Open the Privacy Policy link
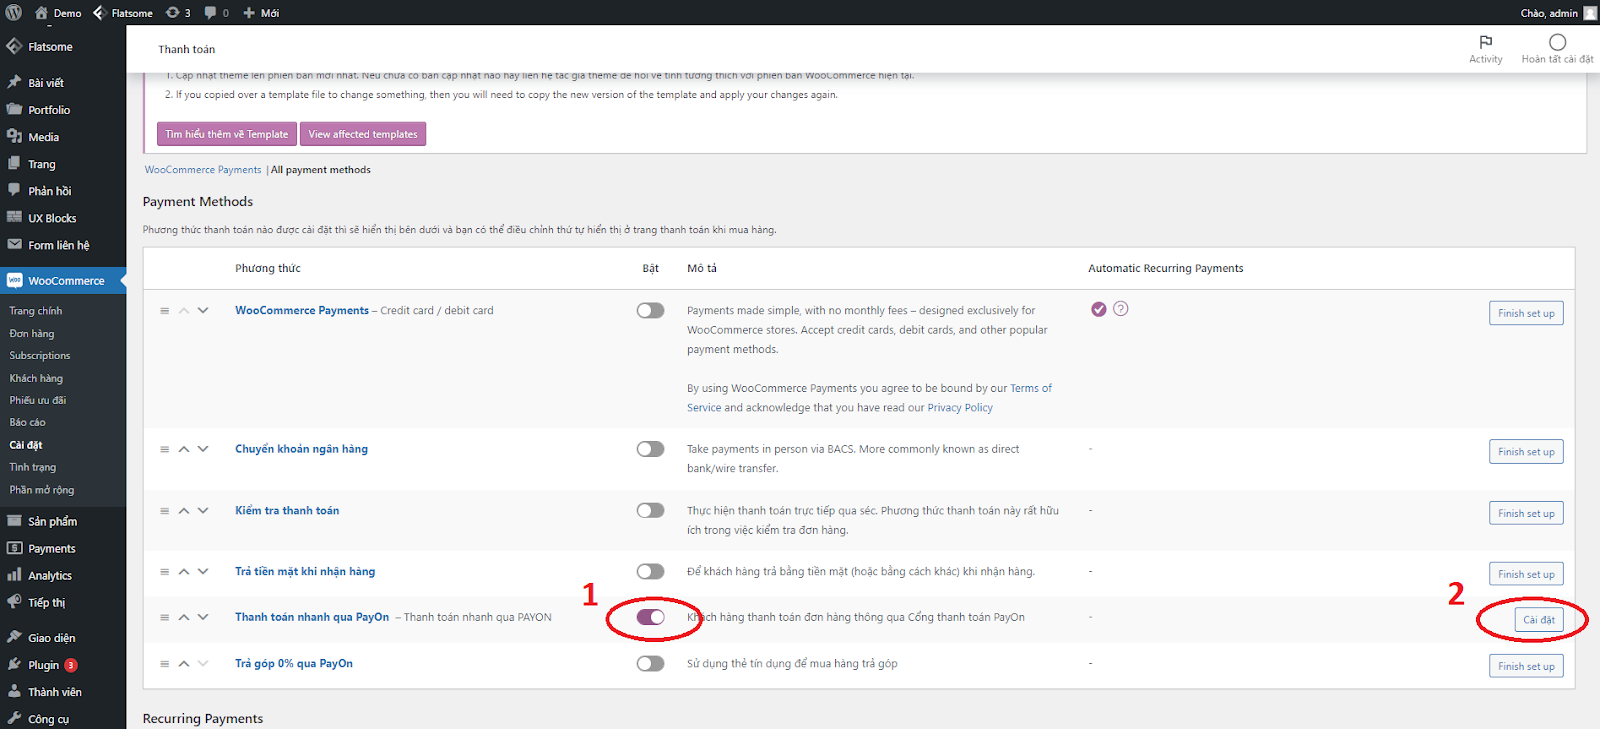The image size is (1600, 729). click(x=960, y=408)
